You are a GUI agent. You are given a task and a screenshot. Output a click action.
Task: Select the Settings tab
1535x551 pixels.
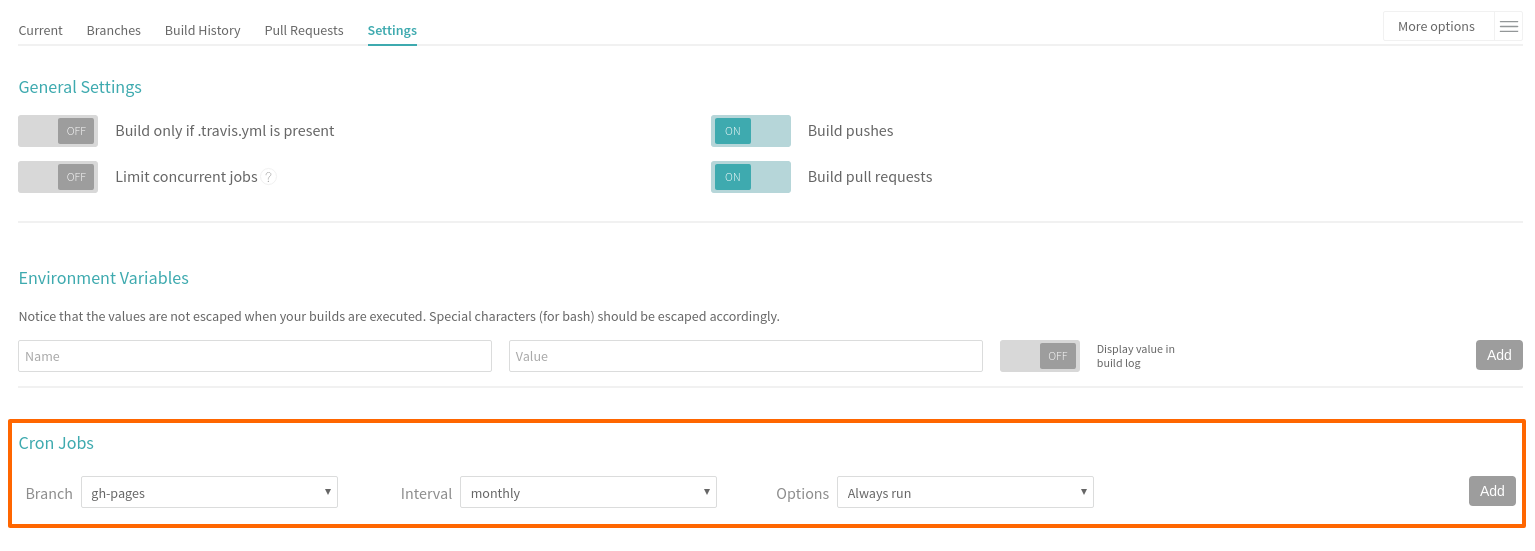click(392, 30)
